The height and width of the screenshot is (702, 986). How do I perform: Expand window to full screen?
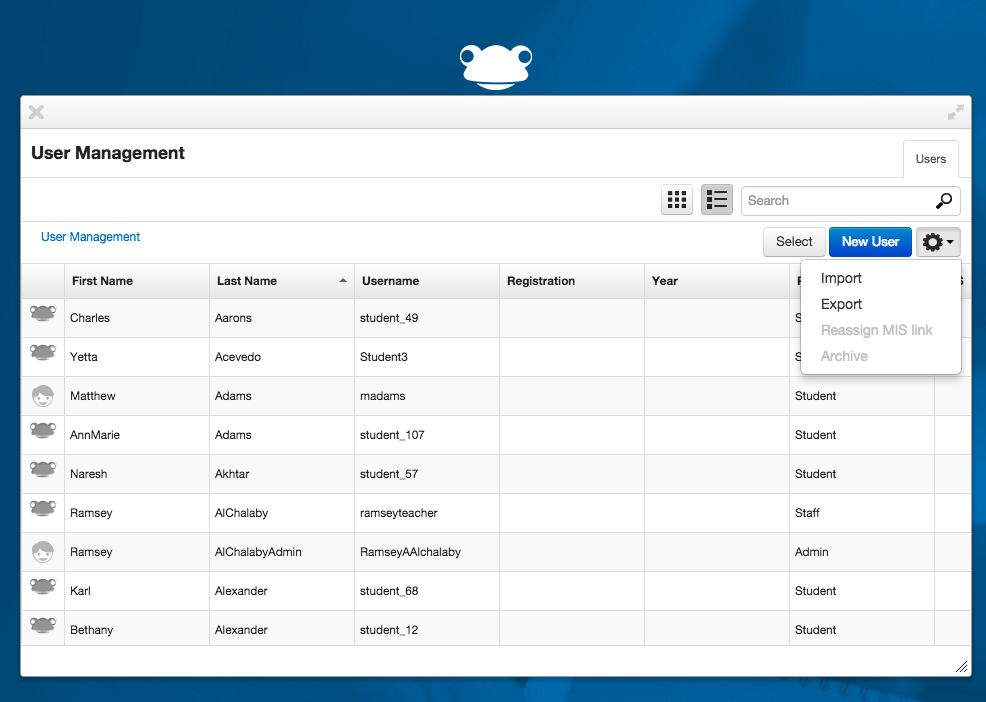tap(955, 113)
